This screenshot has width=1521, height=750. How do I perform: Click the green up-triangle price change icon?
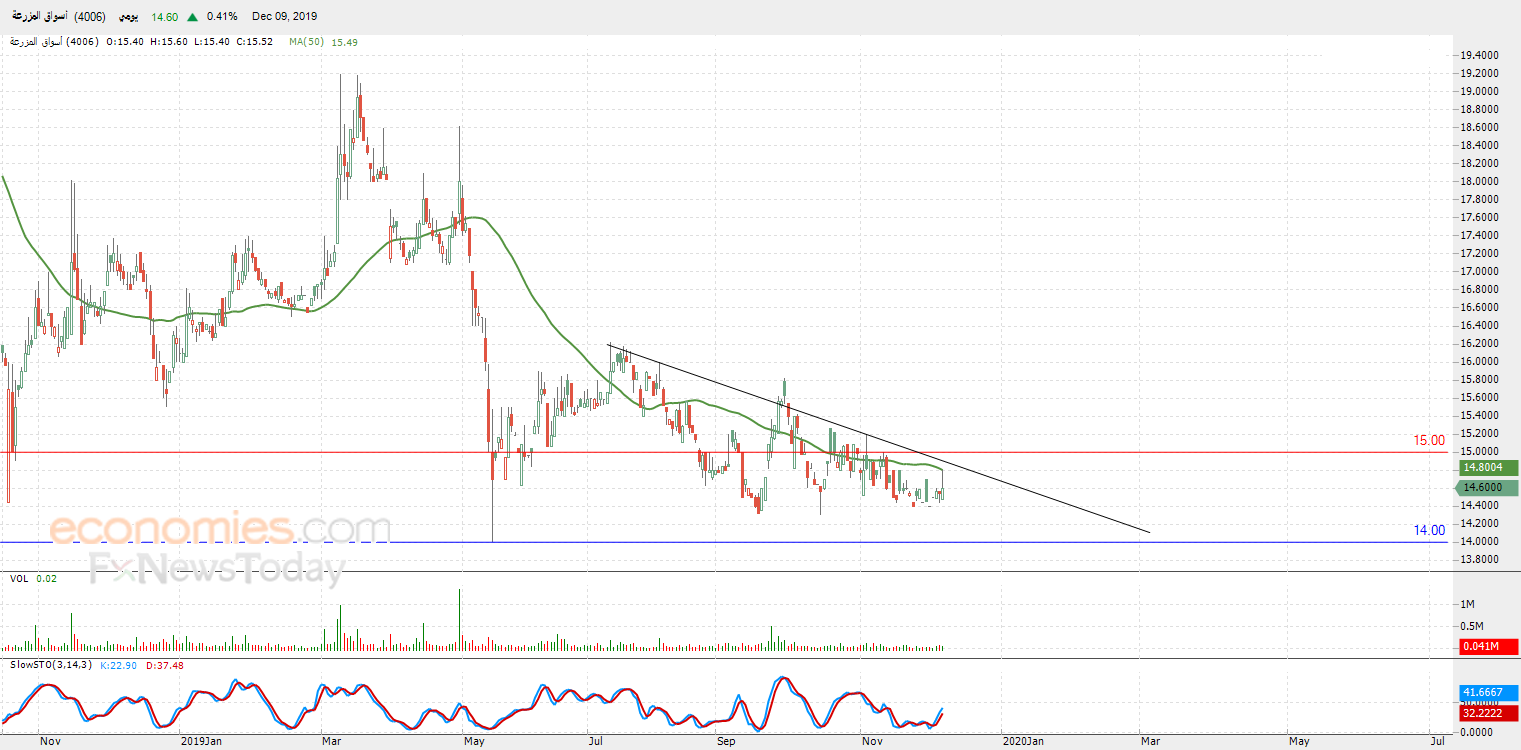[x=192, y=17]
